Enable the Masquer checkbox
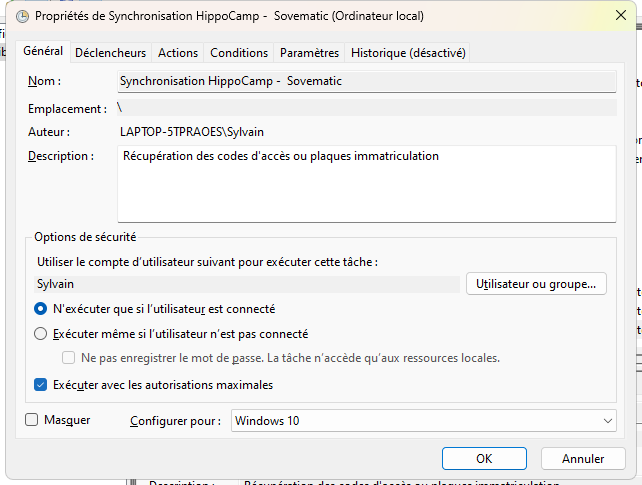This screenshot has height=485, width=642. click(31, 421)
